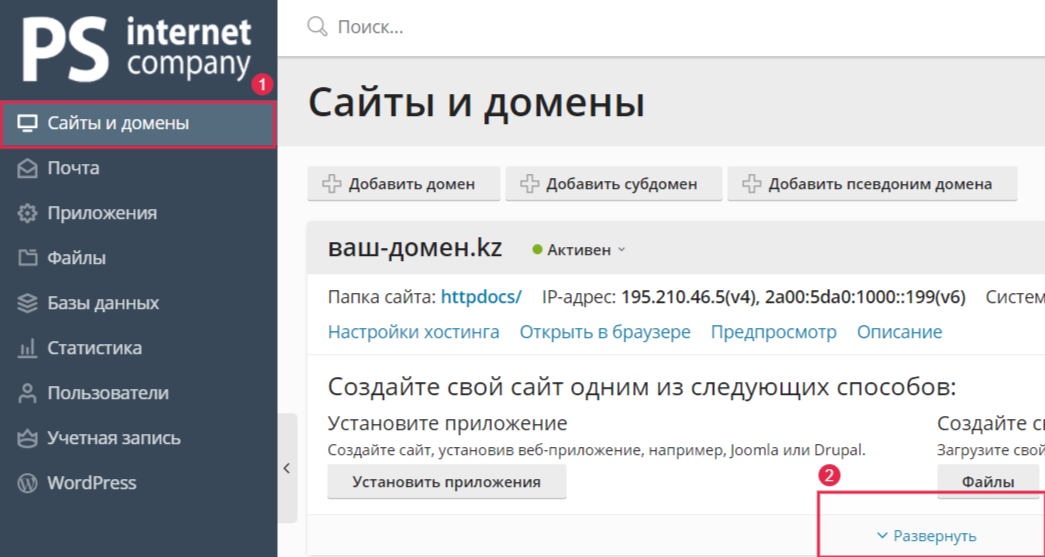Click the magnifier search icon

pos(317,27)
